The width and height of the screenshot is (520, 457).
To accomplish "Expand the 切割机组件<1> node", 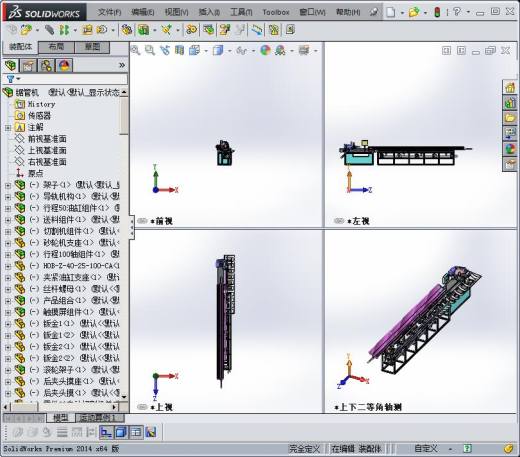I will coord(8,231).
